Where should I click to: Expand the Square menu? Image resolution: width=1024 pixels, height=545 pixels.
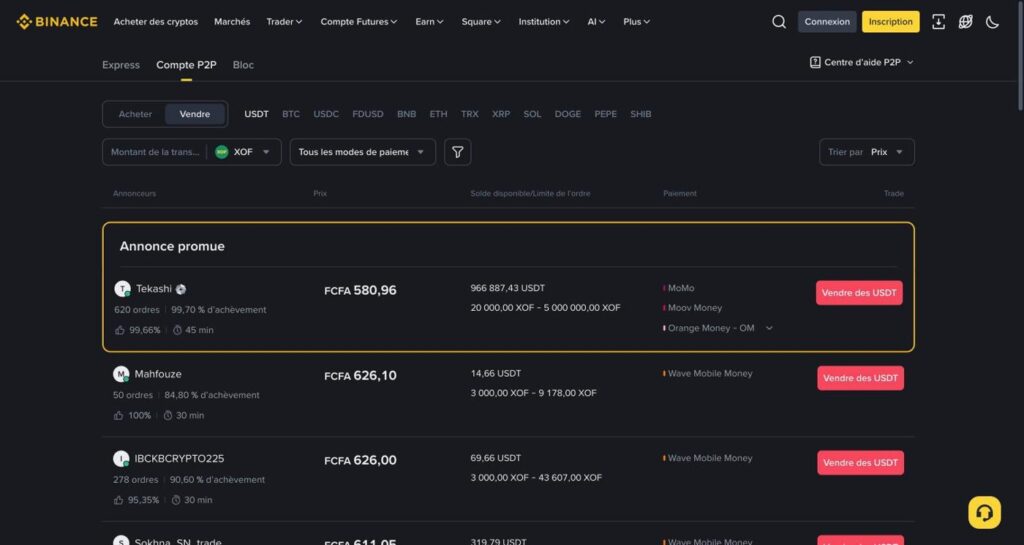[481, 22]
